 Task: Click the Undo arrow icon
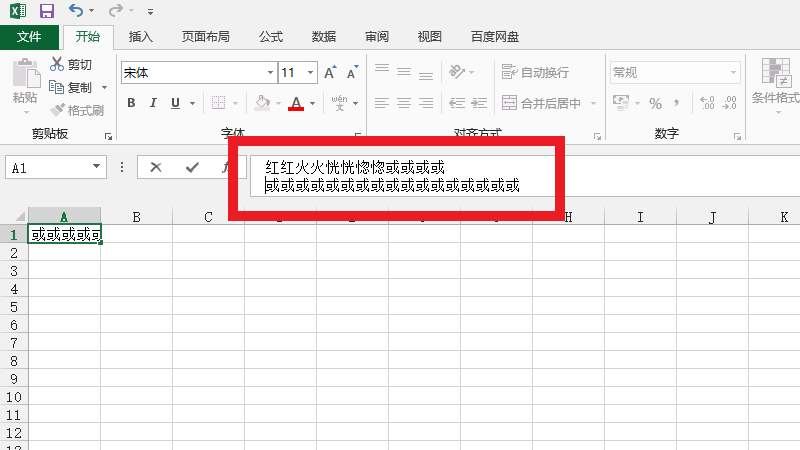coord(76,11)
